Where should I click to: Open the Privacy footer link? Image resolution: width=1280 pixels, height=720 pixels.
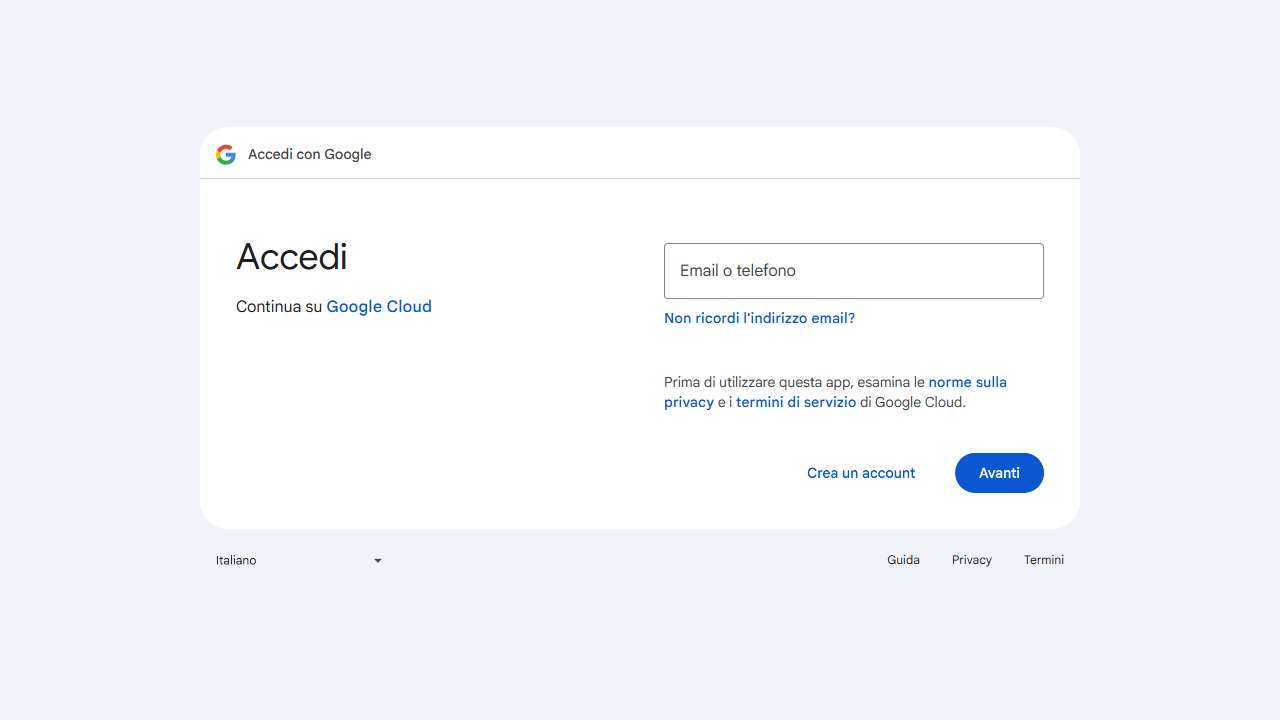971,560
